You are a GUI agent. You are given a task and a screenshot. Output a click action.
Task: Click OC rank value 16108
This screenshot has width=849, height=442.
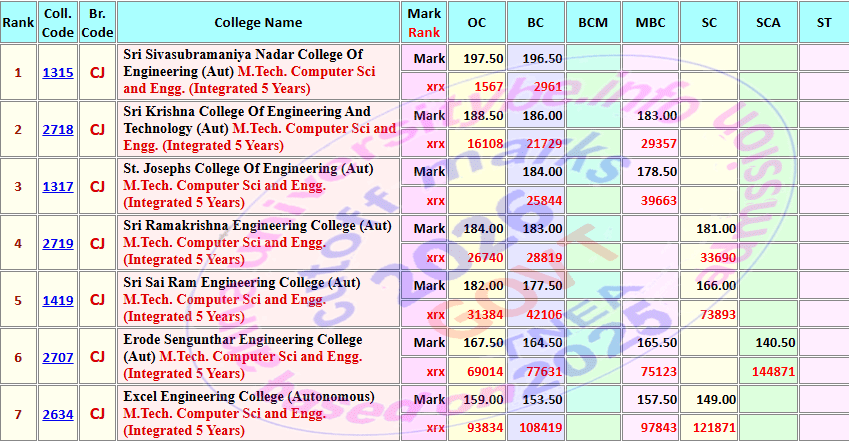(485, 144)
